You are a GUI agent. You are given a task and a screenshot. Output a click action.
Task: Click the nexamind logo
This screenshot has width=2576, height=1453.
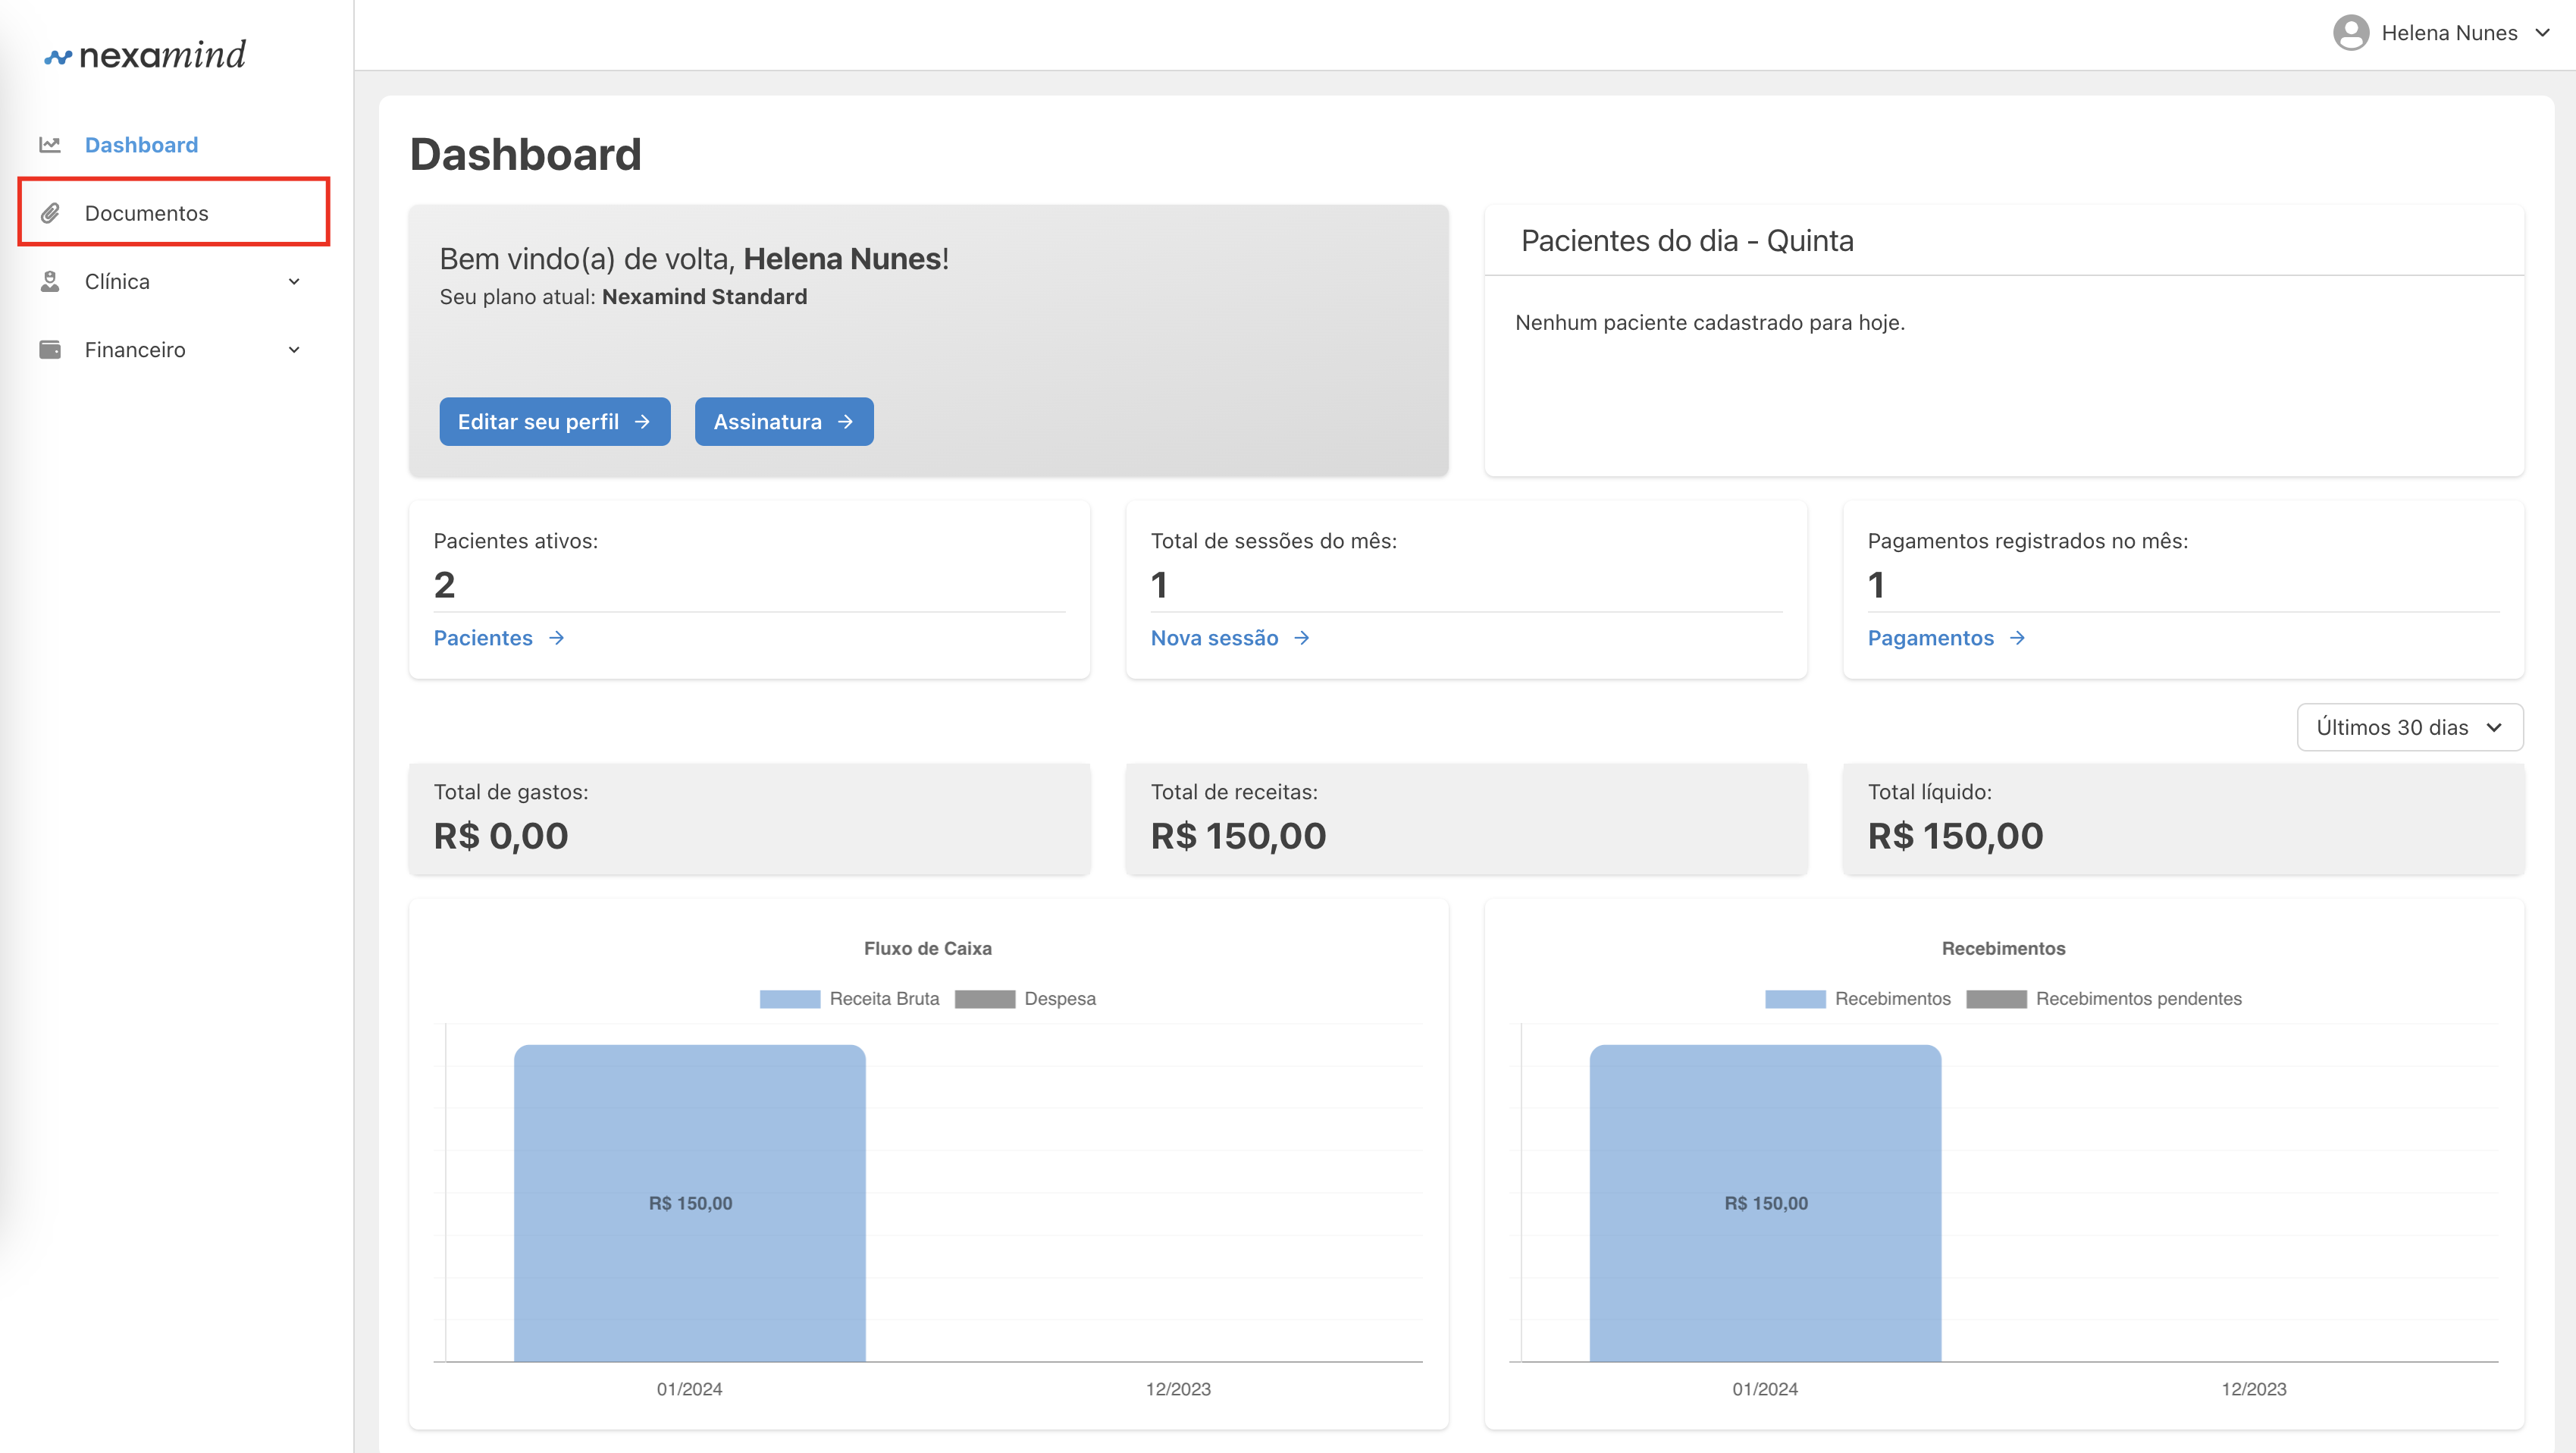click(x=145, y=54)
